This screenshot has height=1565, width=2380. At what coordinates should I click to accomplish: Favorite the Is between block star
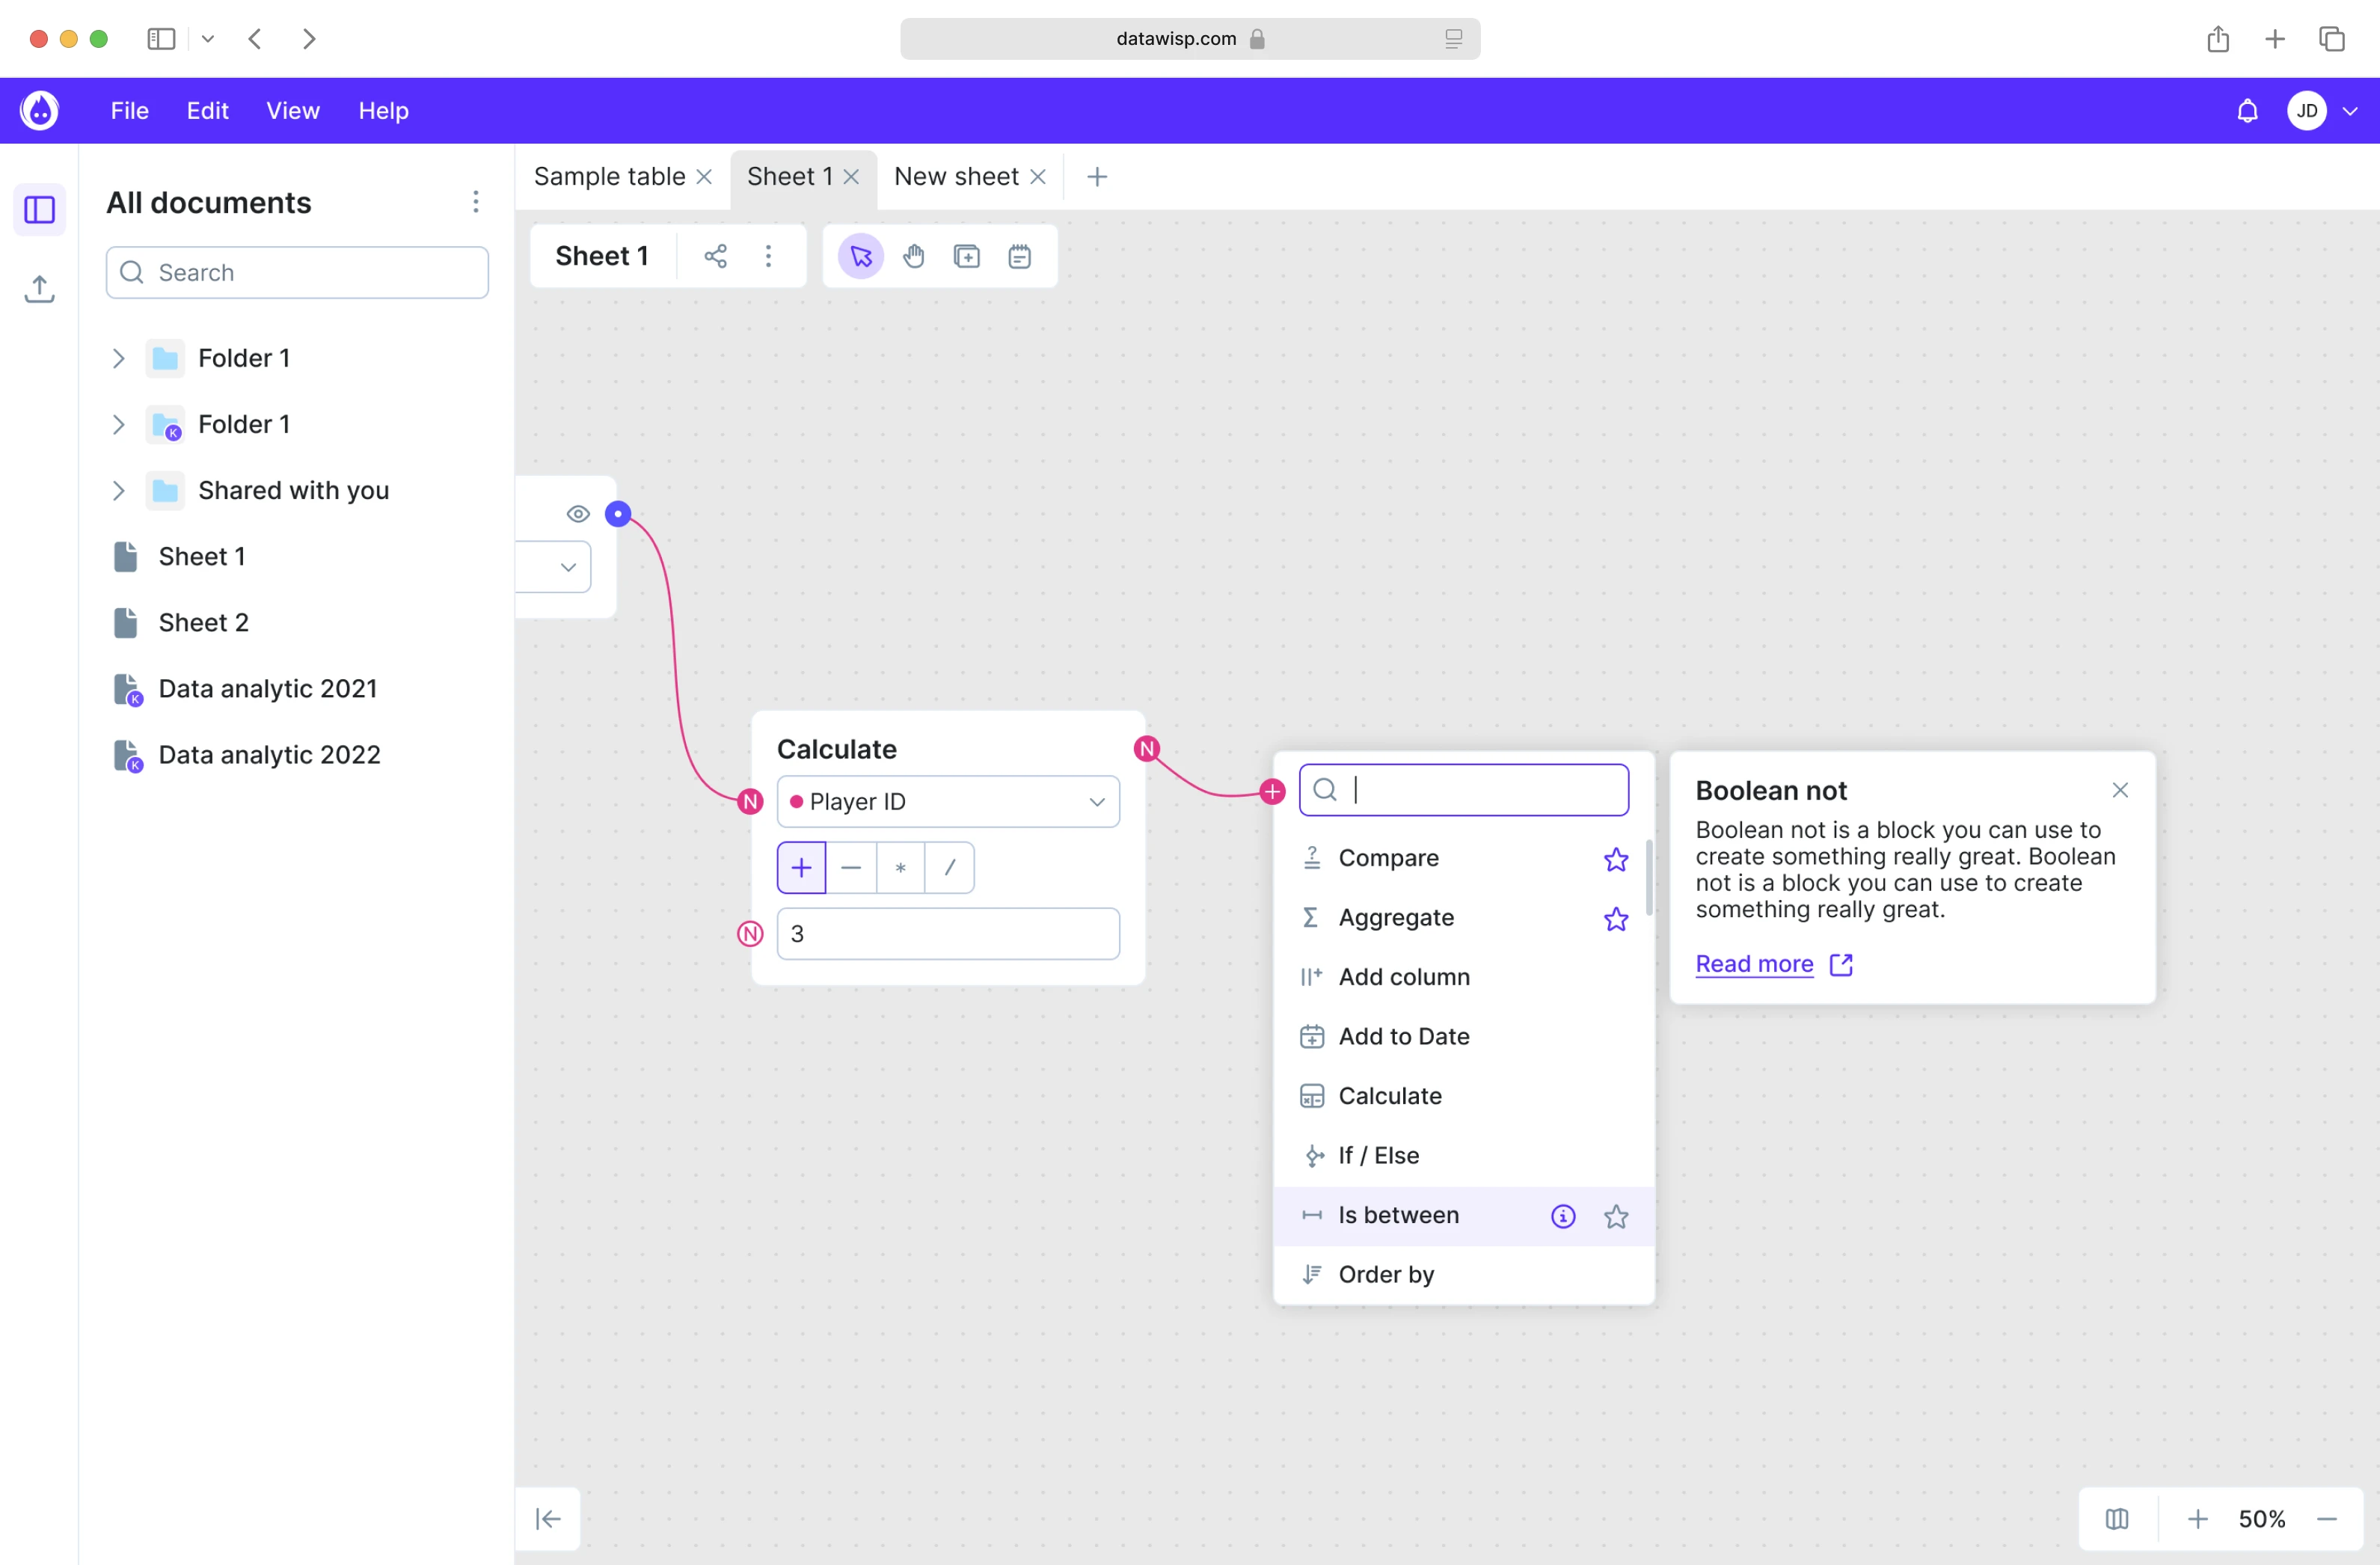click(1615, 1215)
